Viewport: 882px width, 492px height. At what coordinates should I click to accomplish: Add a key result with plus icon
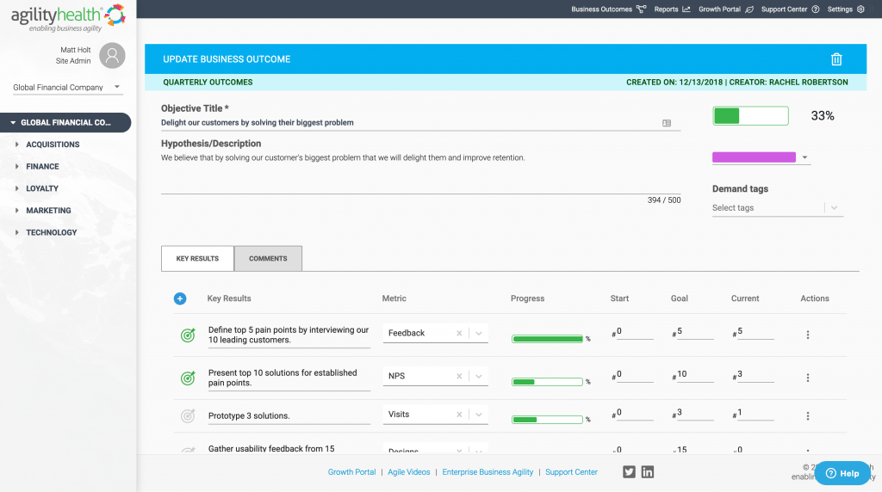[180, 299]
